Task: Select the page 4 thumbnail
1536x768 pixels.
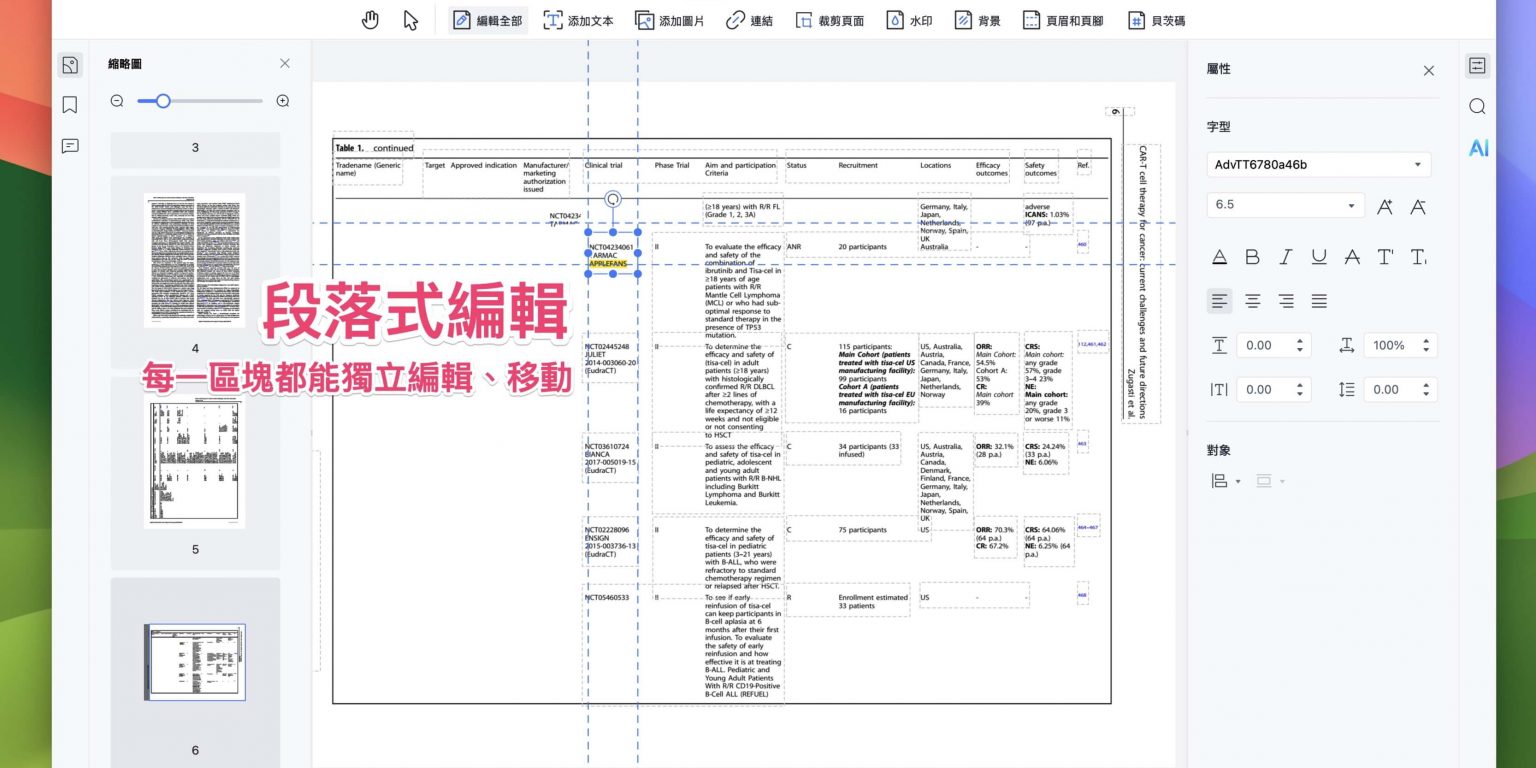Action: (195, 260)
